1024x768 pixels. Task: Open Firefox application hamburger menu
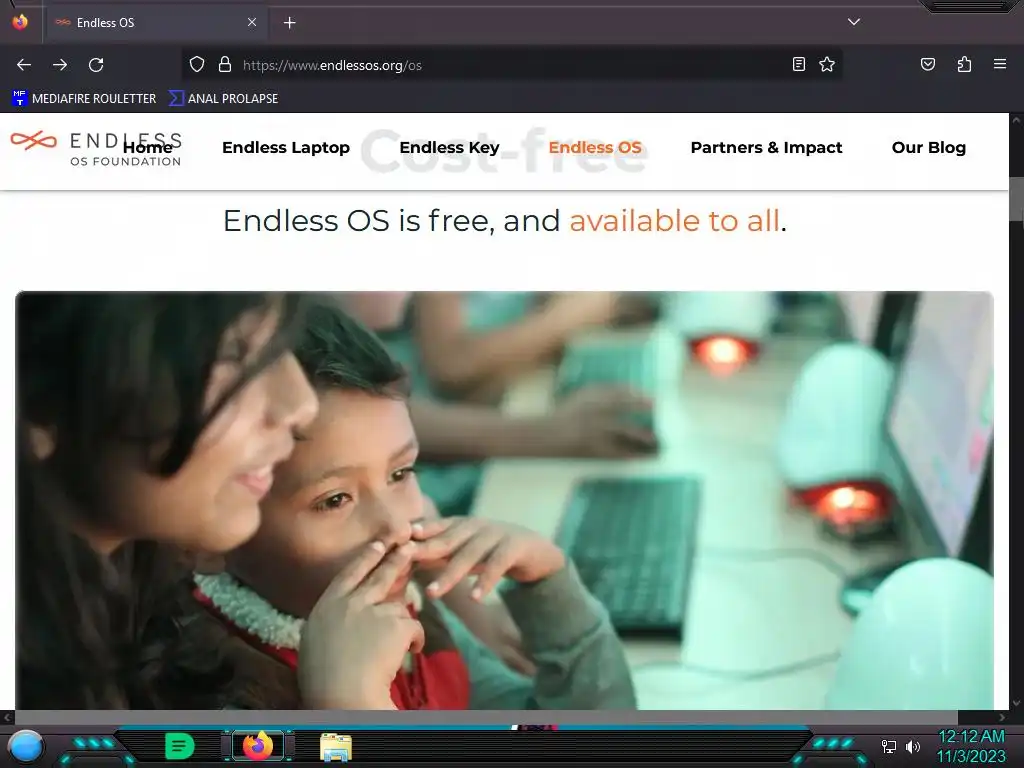(x=1000, y=65)
